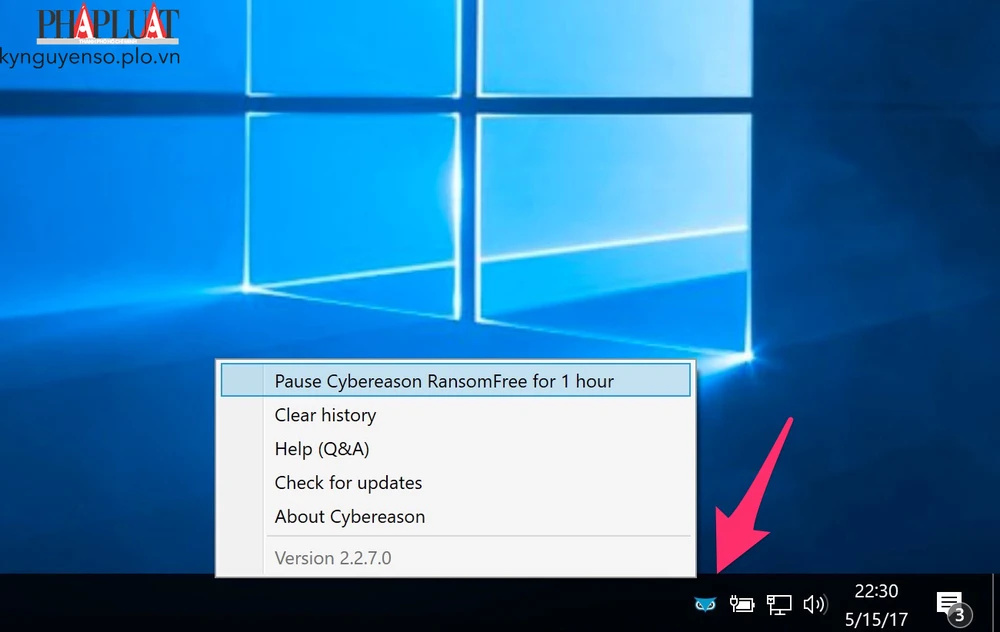1000x632 pixels.
Task: Open Help (Q&A) menu entry
Action: pyautogui.click(x=455, y=449)
